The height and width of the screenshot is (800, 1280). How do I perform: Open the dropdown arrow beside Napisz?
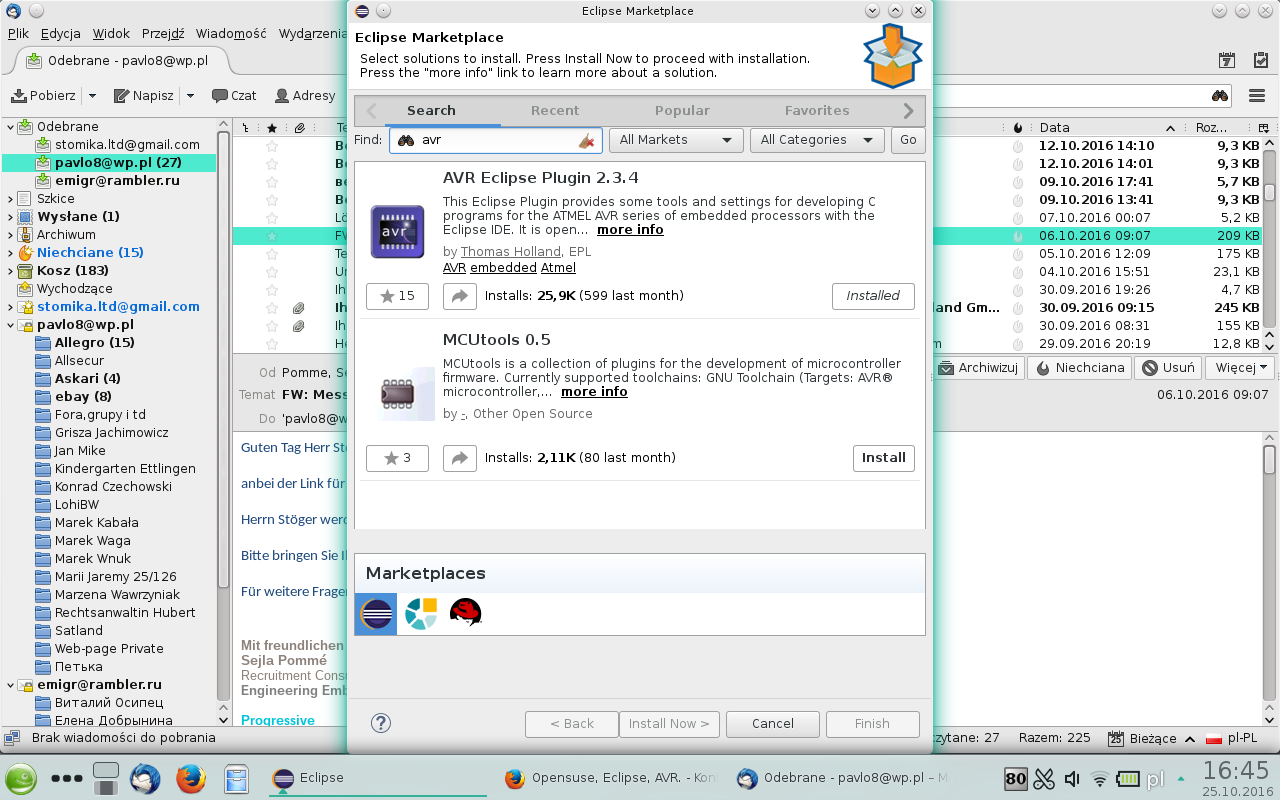point(190,96)
